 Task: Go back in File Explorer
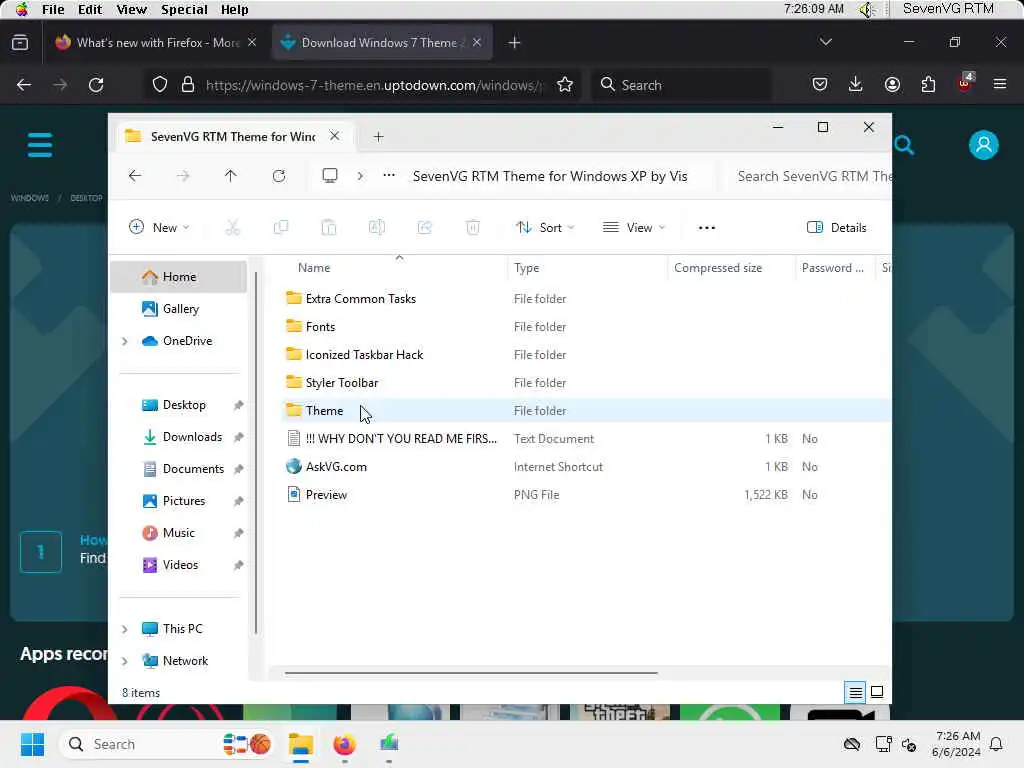coord(135,176)
